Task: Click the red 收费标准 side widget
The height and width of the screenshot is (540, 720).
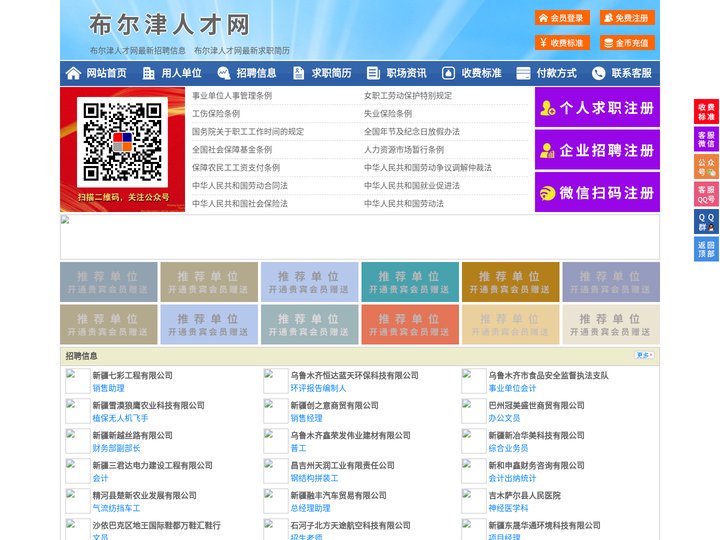Action: pos(706,112)
